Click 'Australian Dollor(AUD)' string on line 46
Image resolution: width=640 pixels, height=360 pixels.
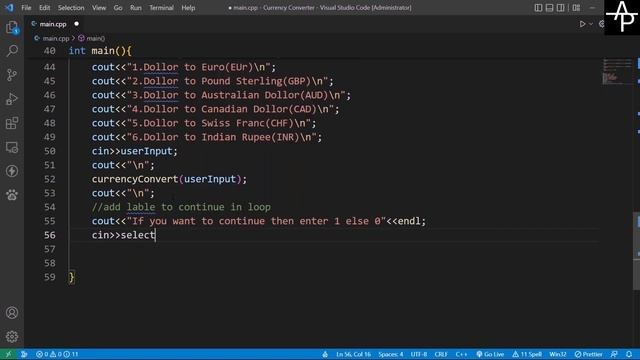[x=265, y=95]
